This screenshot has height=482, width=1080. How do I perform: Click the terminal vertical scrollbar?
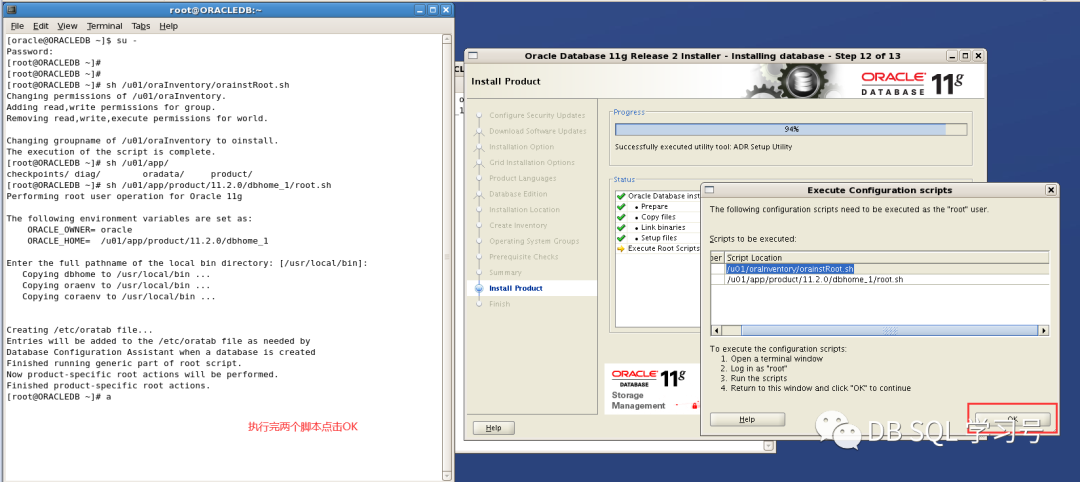tap(448, 258)
